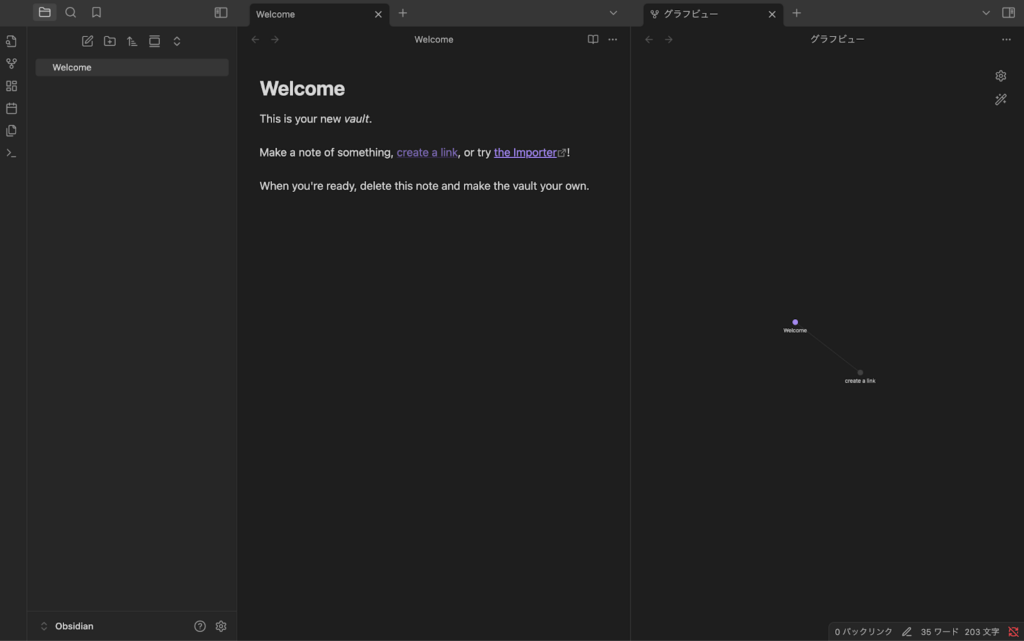The width and height of the screenshot is (1024, 641).
Task: Open command palette ribbon icon
Action: point(11,153)
